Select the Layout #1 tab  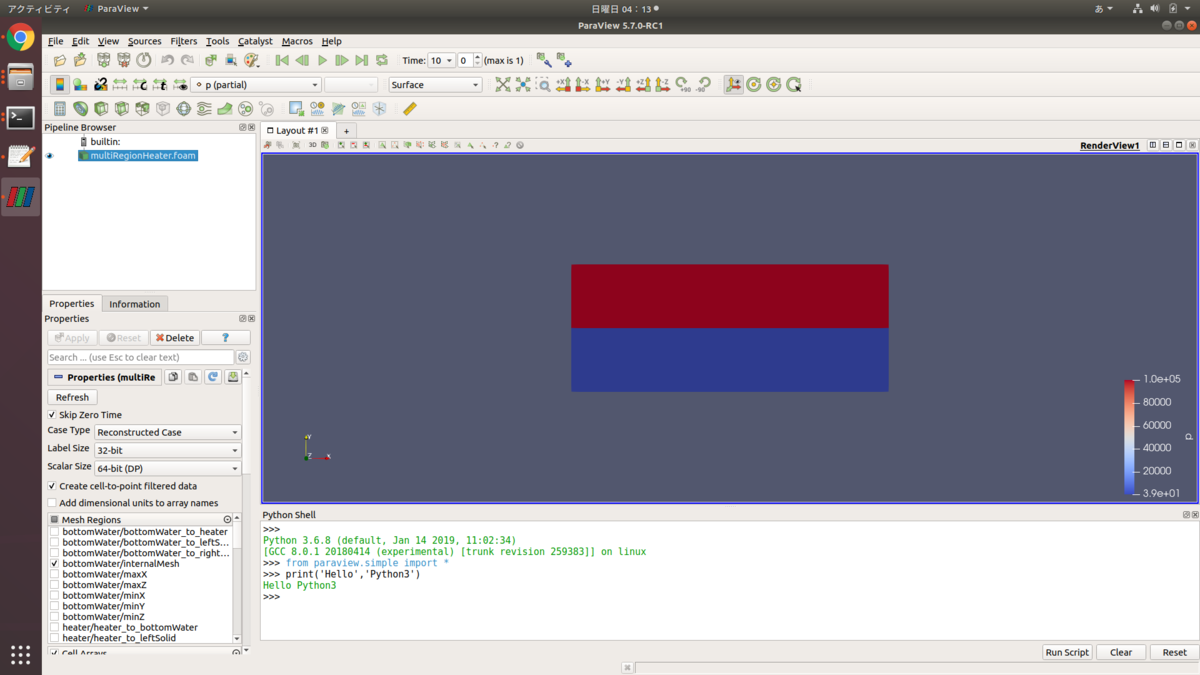[297, 131]
